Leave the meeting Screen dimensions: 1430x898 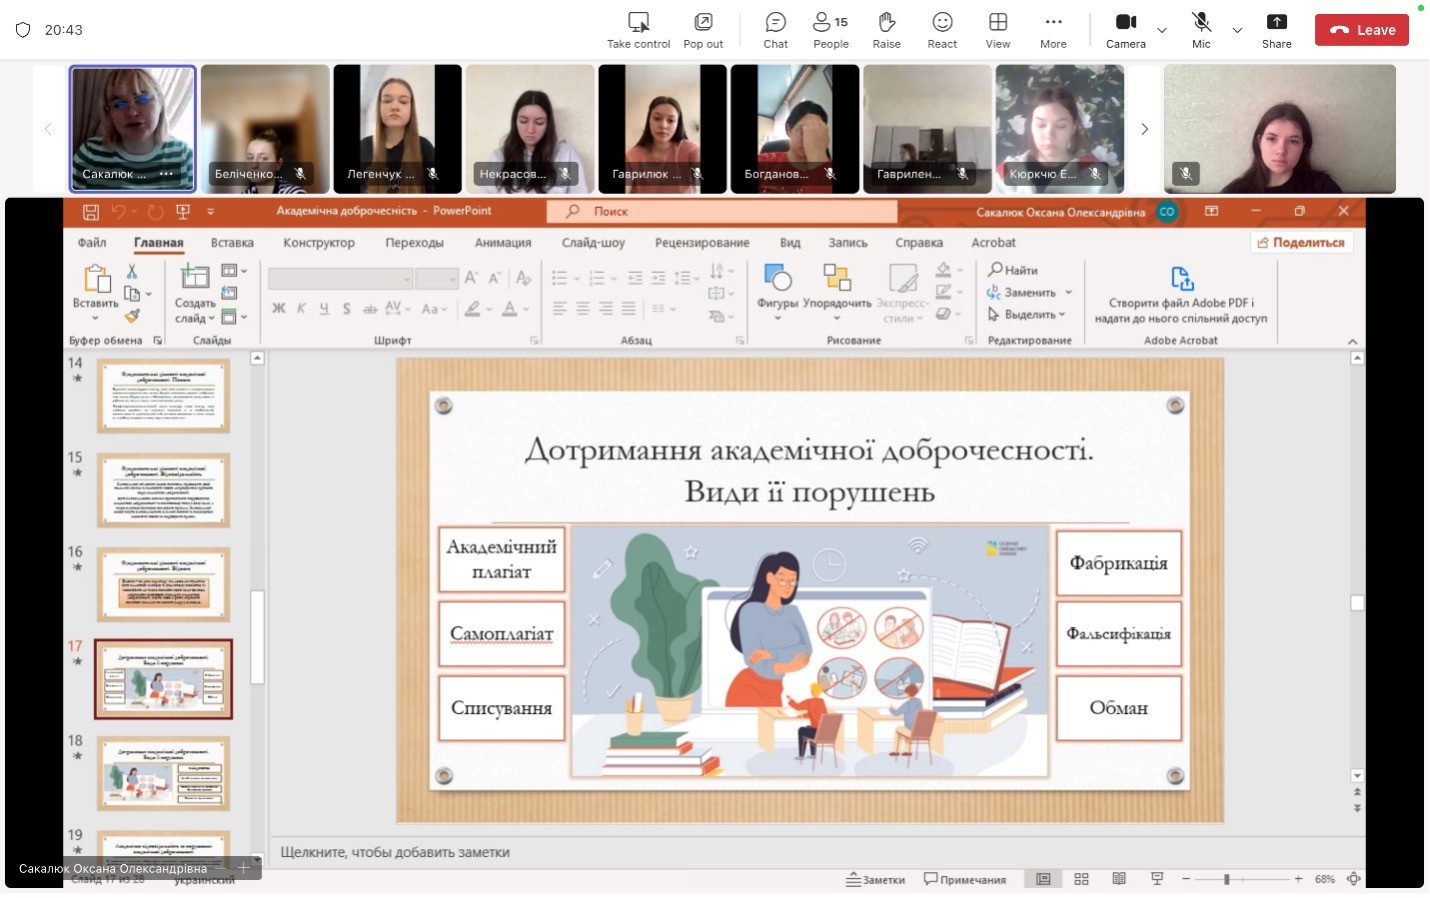[1361, 30]
